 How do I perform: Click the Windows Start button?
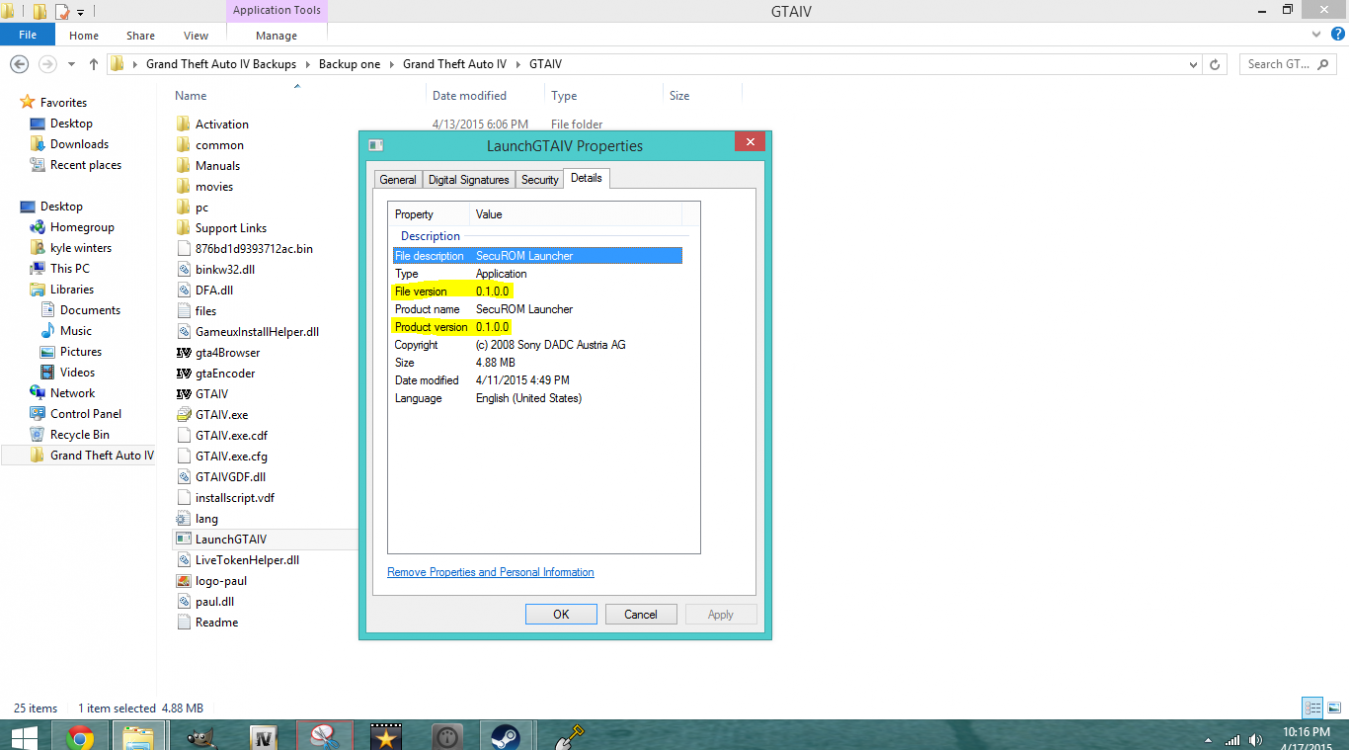pyautogui.click(x=22, y=739)
